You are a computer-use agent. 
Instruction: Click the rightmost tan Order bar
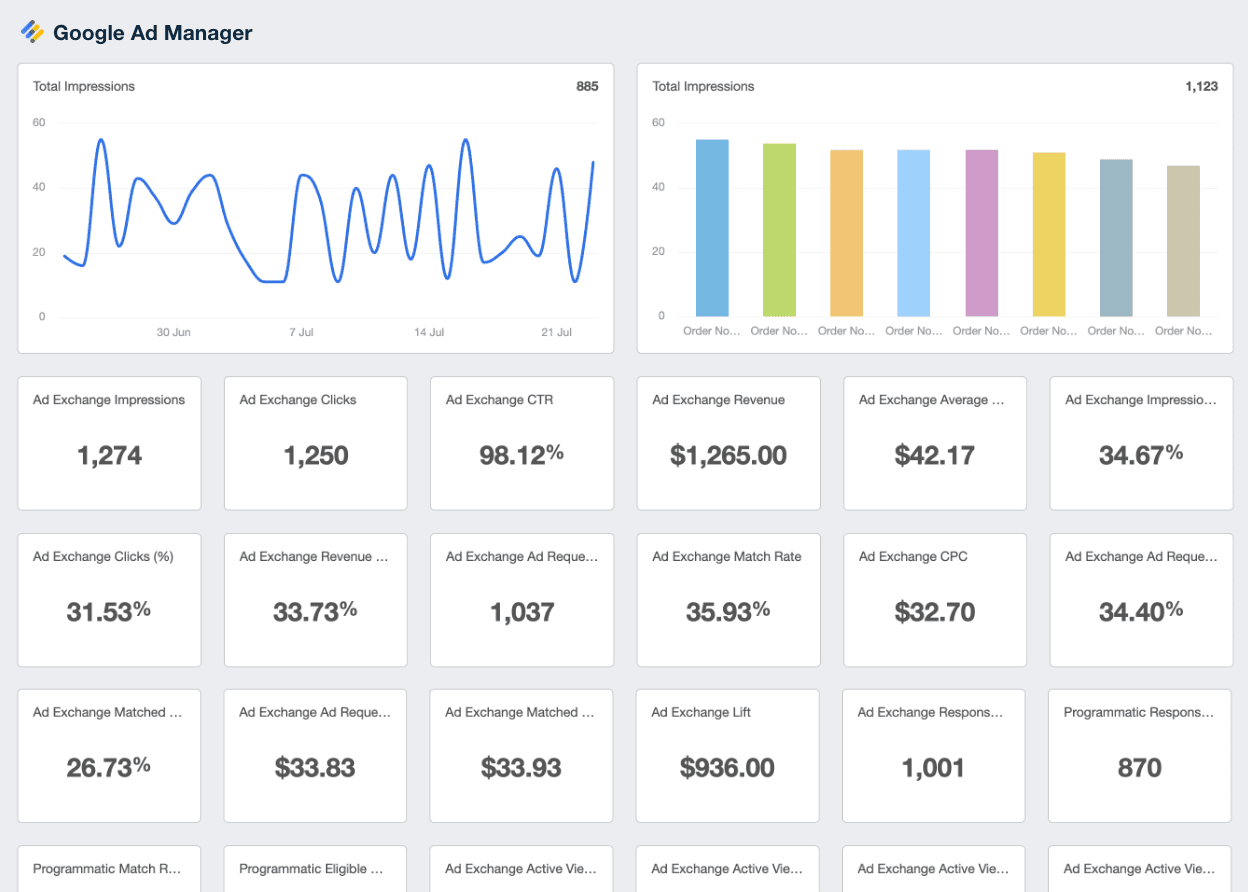coord(1183,237)
